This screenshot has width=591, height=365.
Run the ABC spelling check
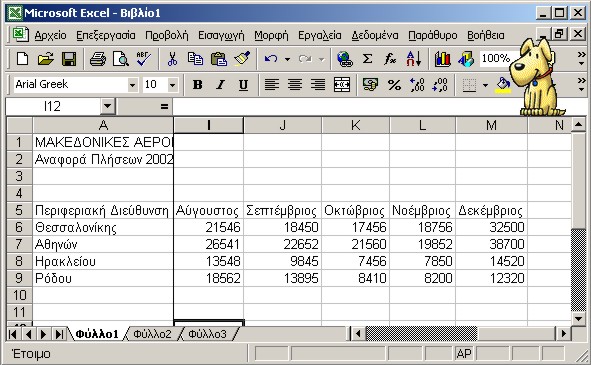click(x=144, y=59)
